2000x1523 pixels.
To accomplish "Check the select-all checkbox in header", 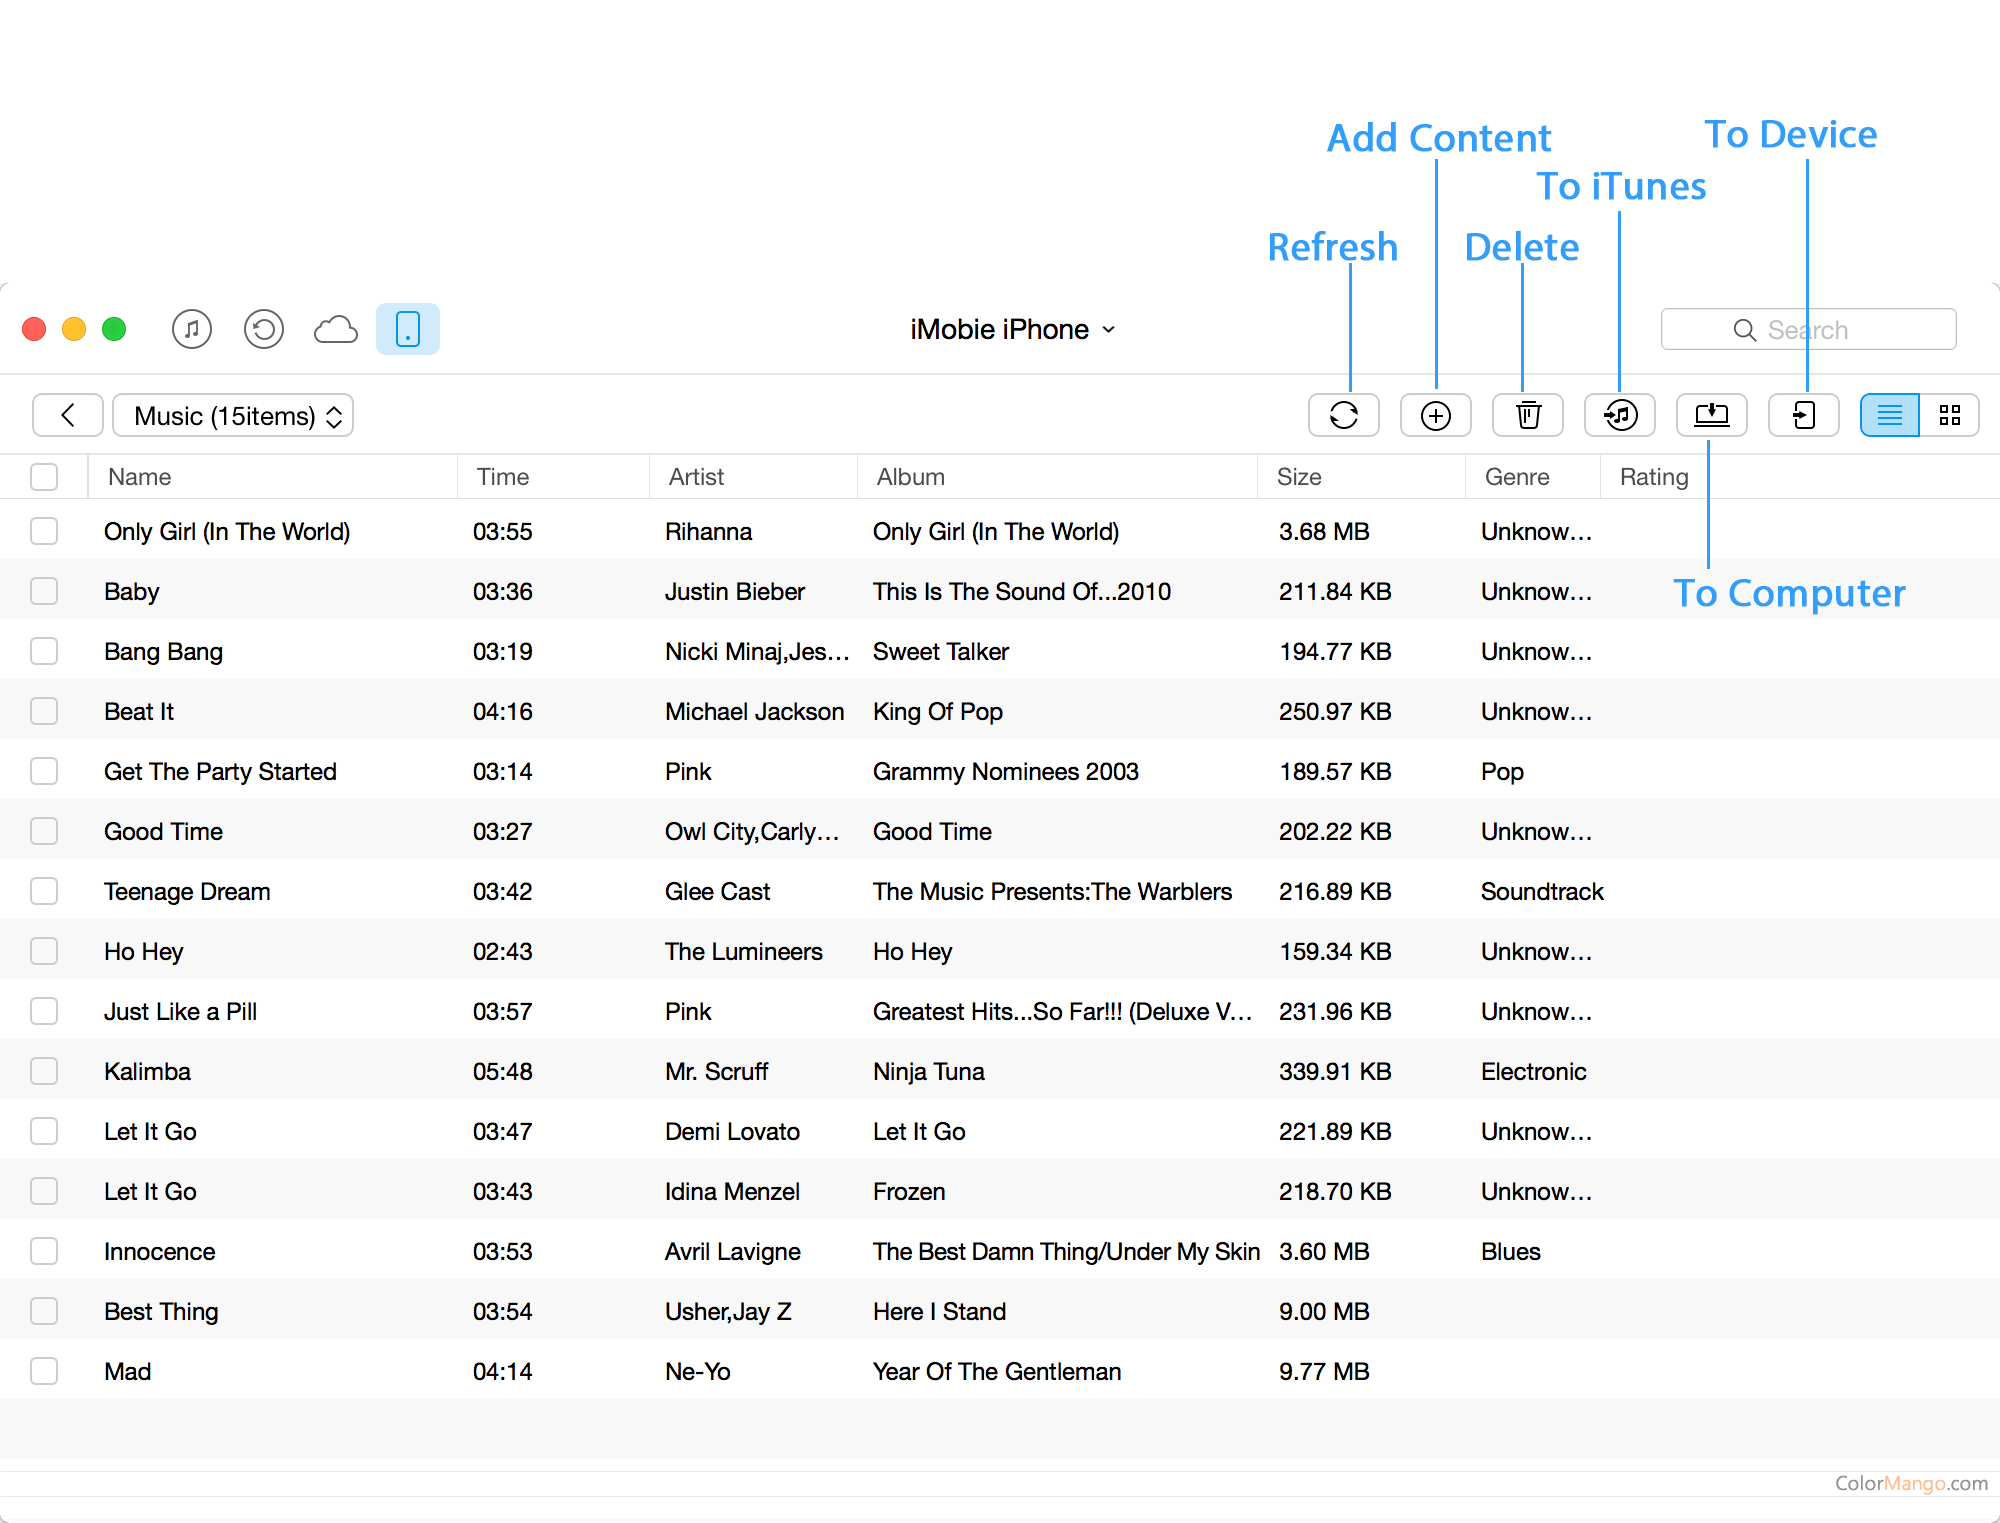I will point(44,477).
